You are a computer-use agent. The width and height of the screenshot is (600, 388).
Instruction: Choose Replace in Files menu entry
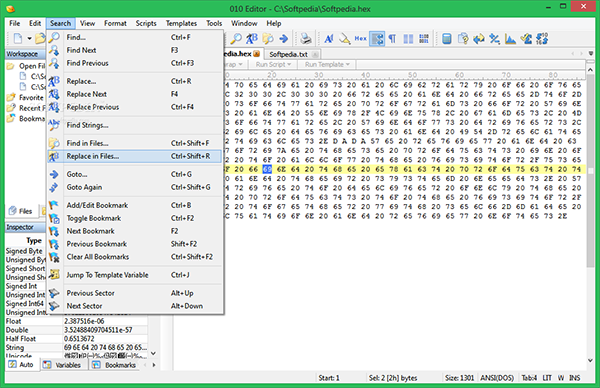(x=134, y=156)
